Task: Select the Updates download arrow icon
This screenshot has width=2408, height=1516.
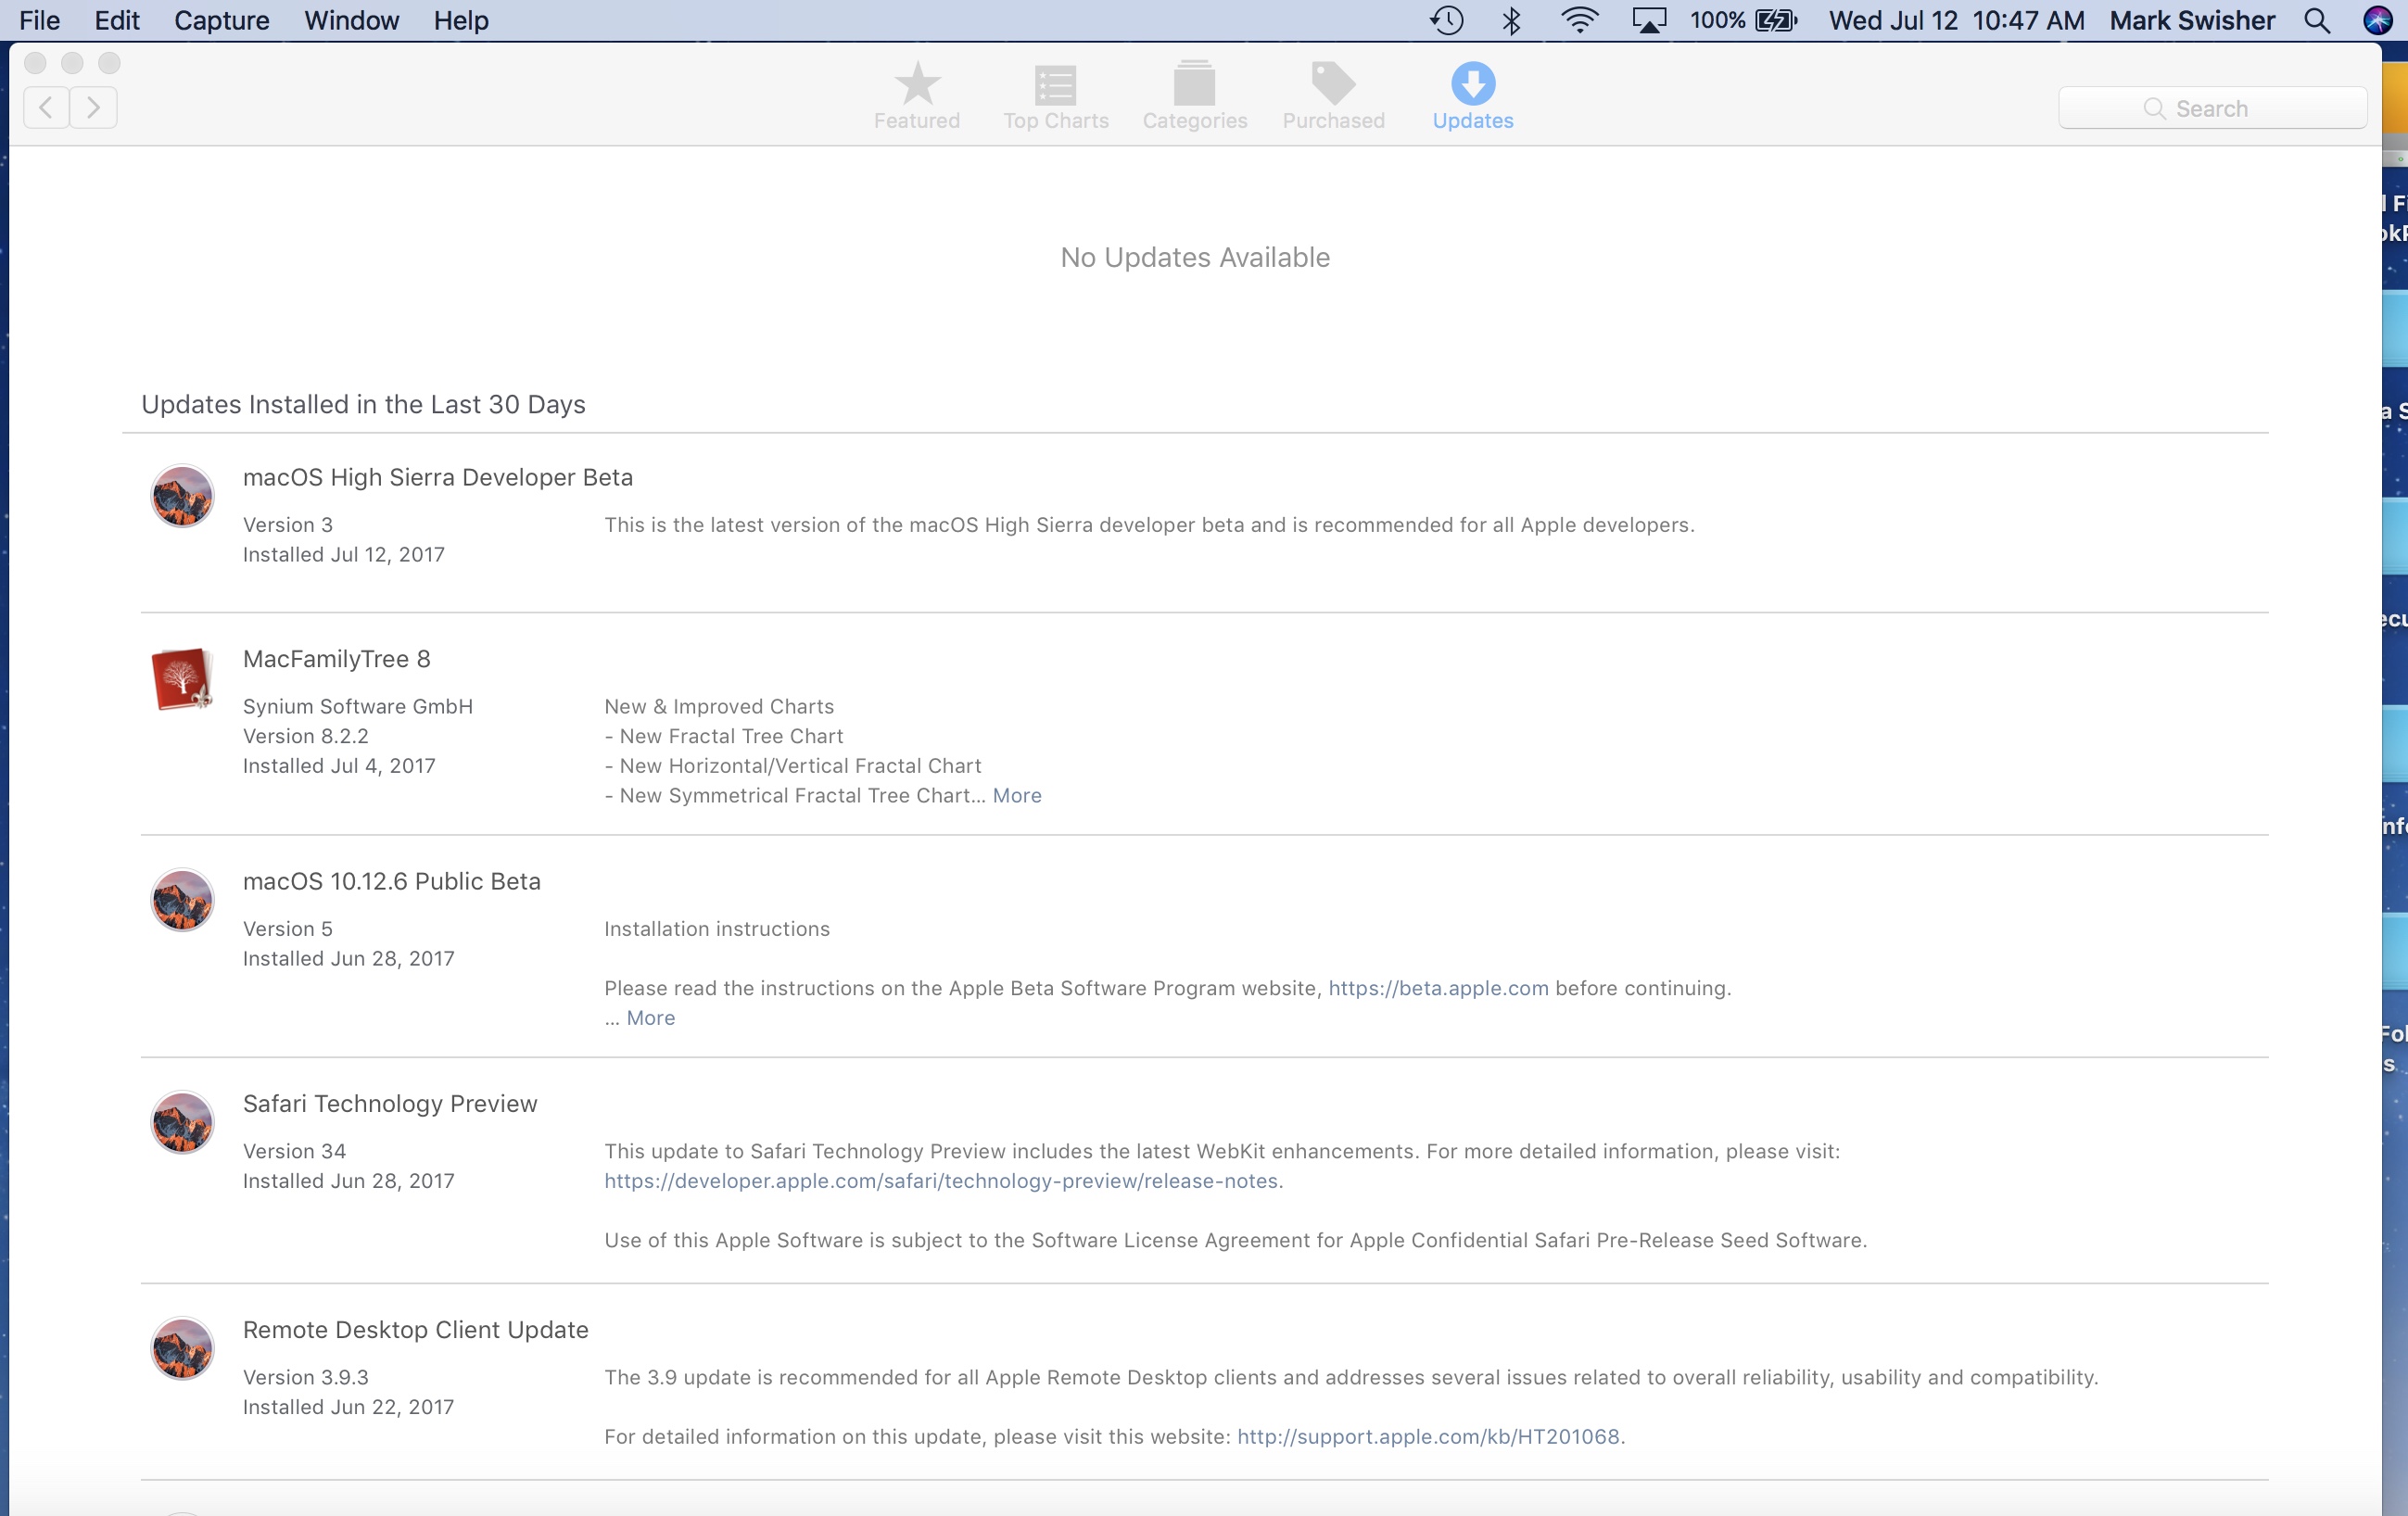Action: point(1472,84)
